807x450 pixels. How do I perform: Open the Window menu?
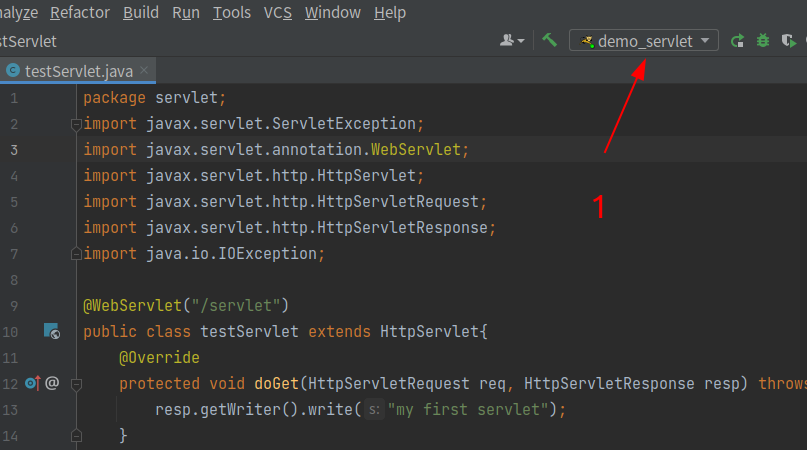pyautogui.click(x=332, y=12)
